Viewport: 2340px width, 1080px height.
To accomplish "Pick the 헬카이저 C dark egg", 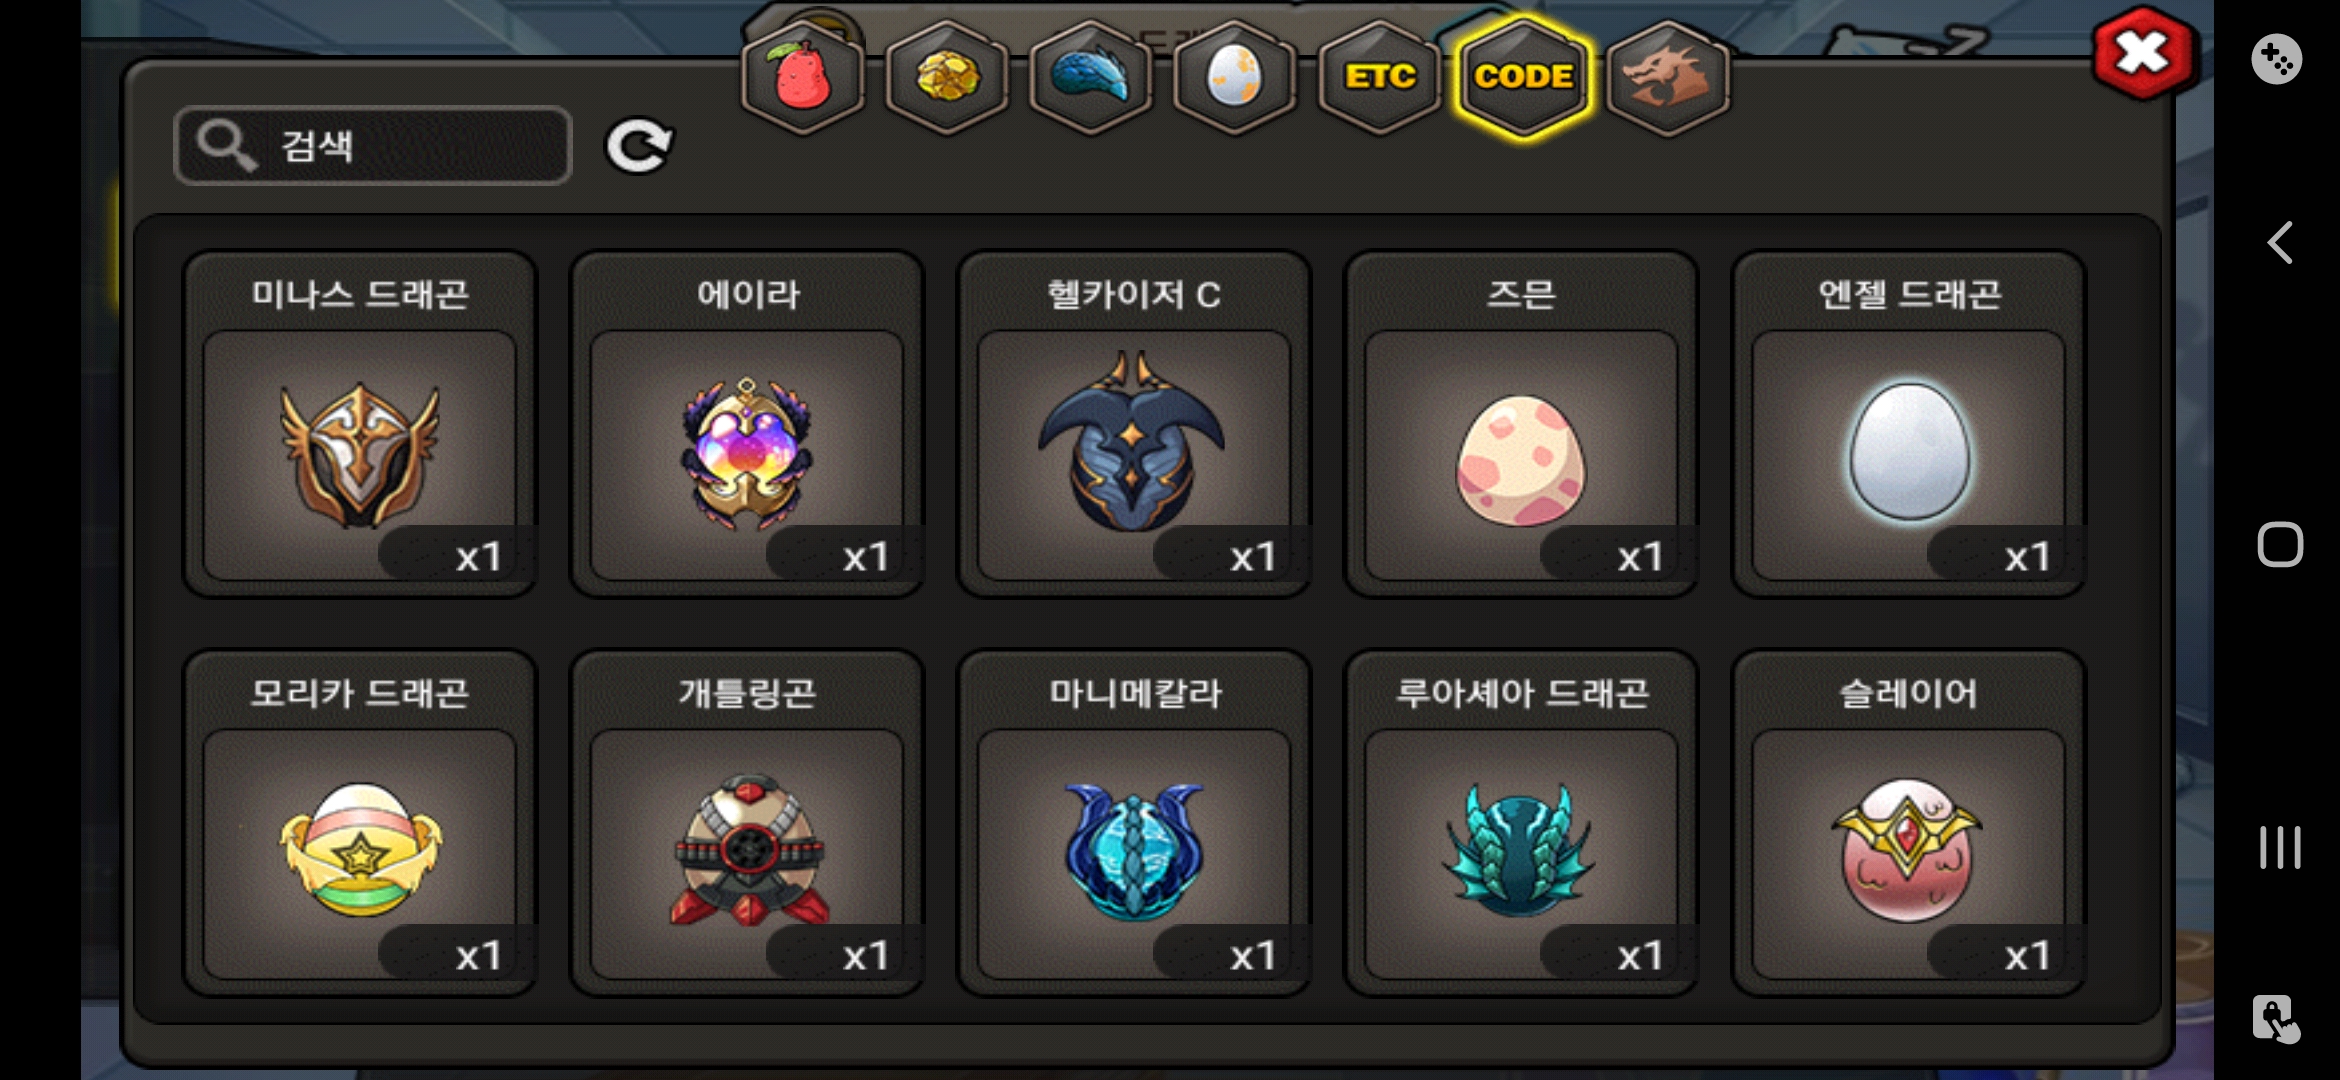I will (x=1134, y=424).
